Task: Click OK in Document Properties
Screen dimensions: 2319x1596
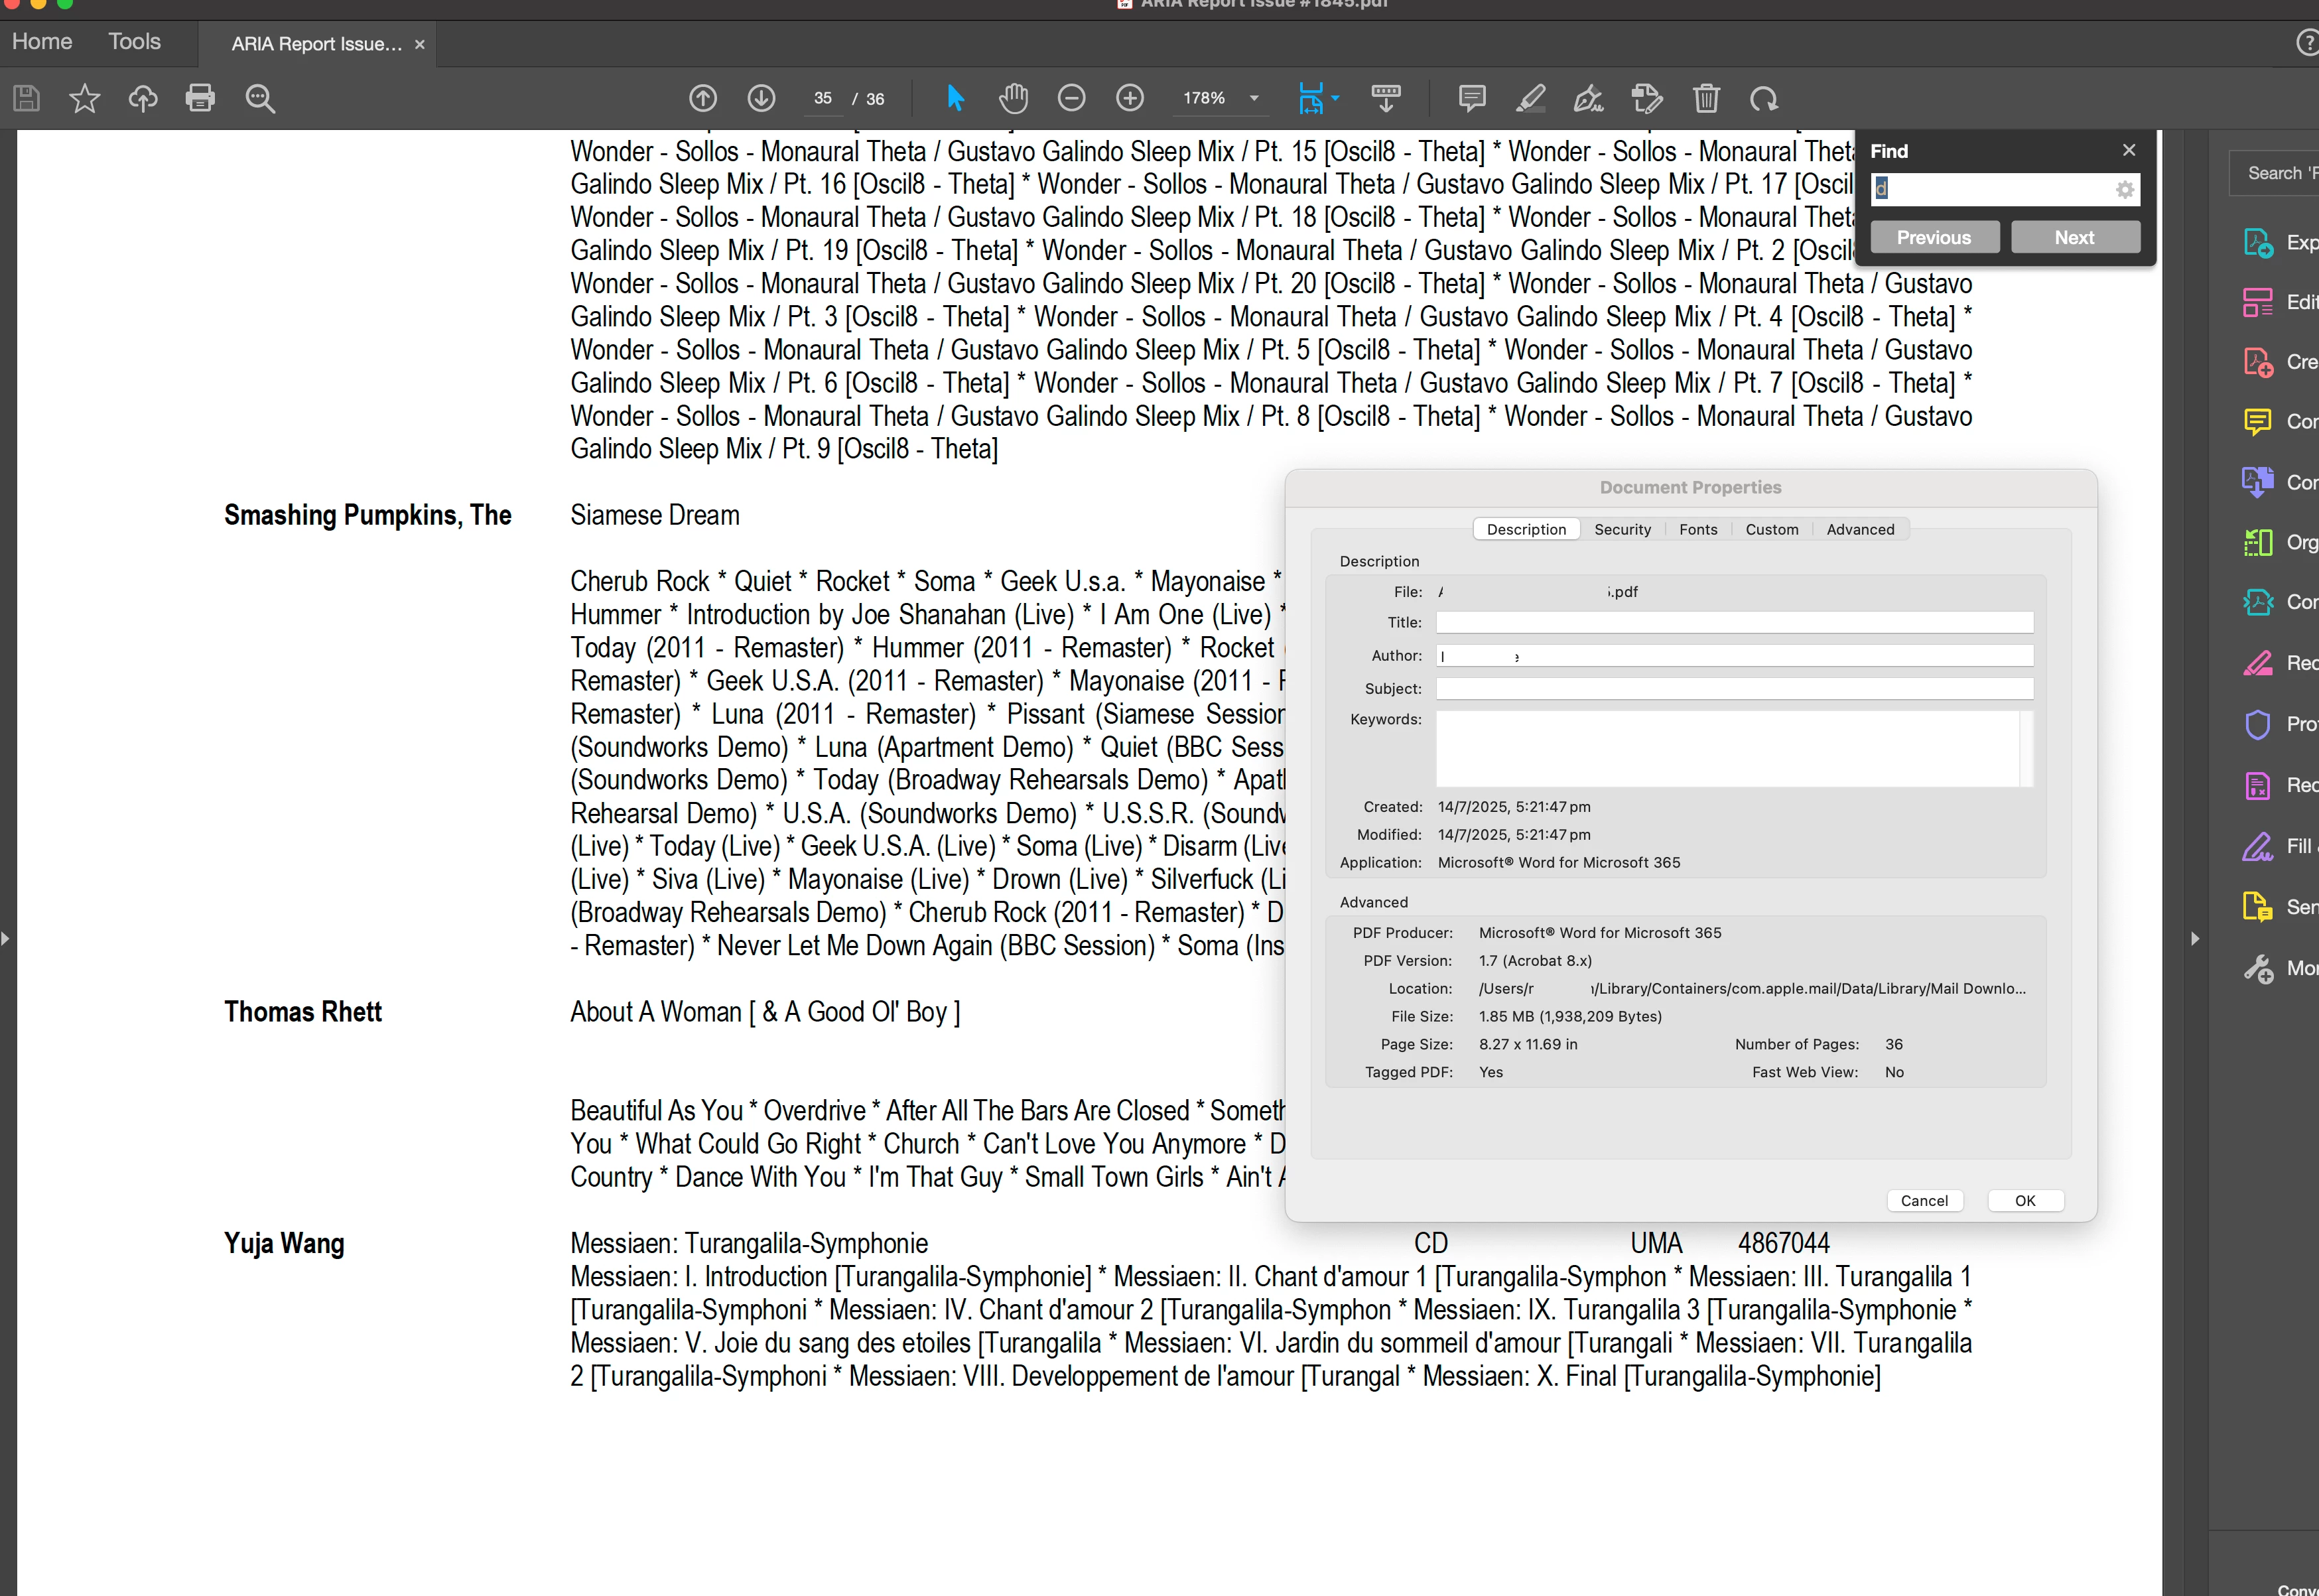Action: [x=2025, y=1200]
